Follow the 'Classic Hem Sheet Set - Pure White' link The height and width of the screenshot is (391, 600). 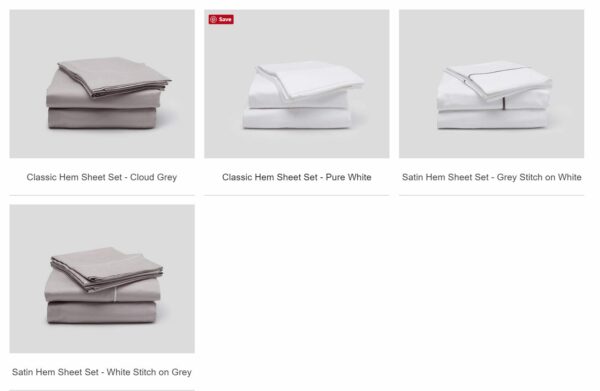click(297, 177)
